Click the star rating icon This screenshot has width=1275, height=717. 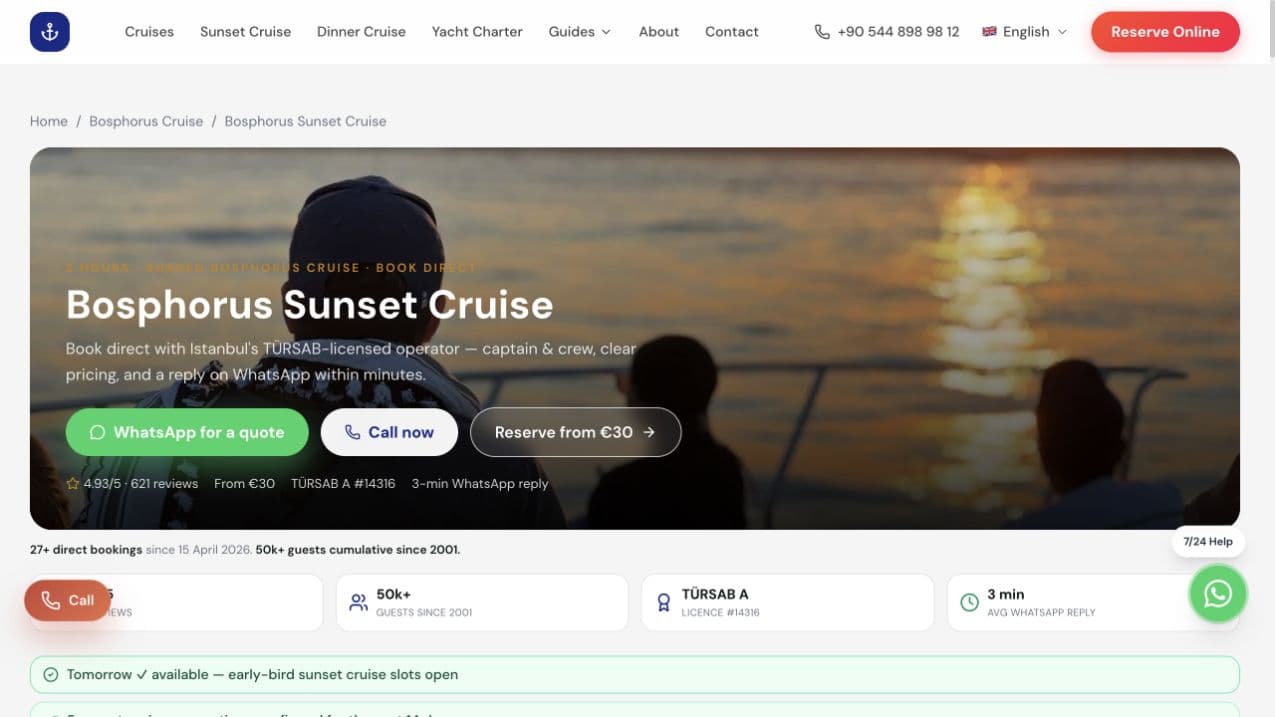coord(73,484)
